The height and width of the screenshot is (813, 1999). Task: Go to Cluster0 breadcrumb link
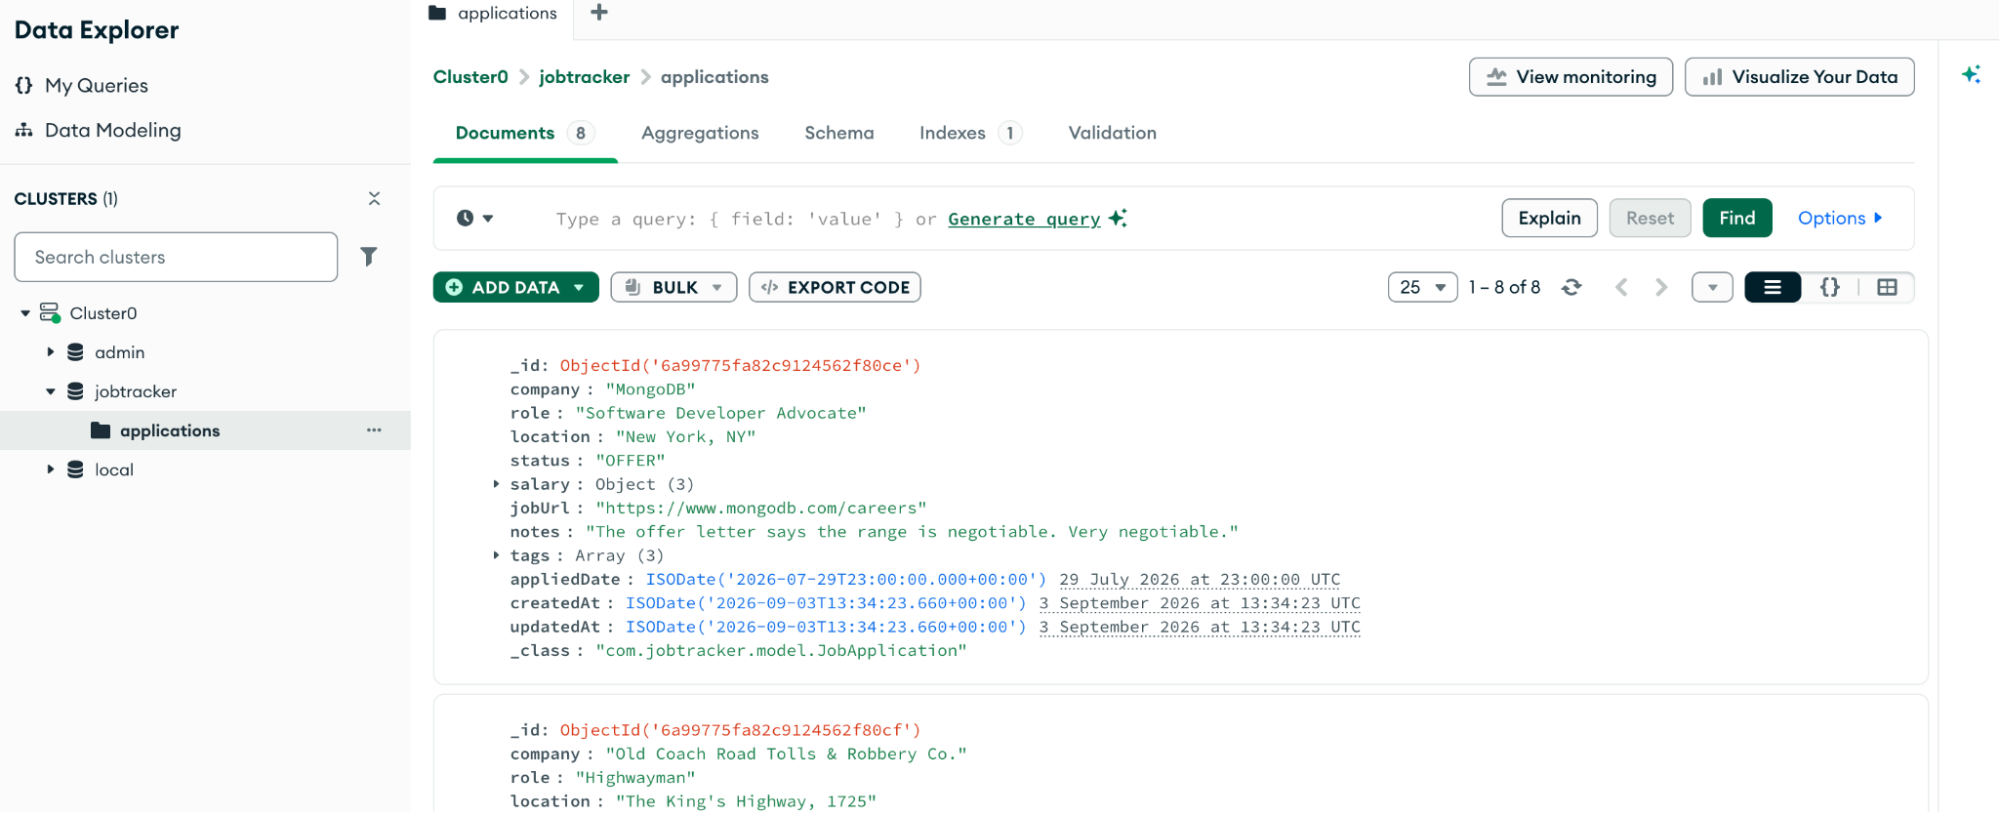[x=470, y=77]
